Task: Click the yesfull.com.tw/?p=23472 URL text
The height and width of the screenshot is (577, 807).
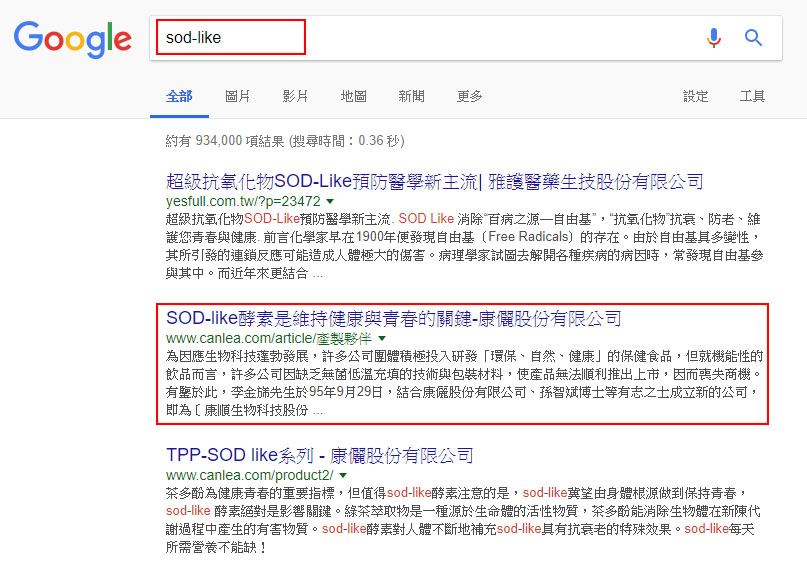Action: point(243,201)
